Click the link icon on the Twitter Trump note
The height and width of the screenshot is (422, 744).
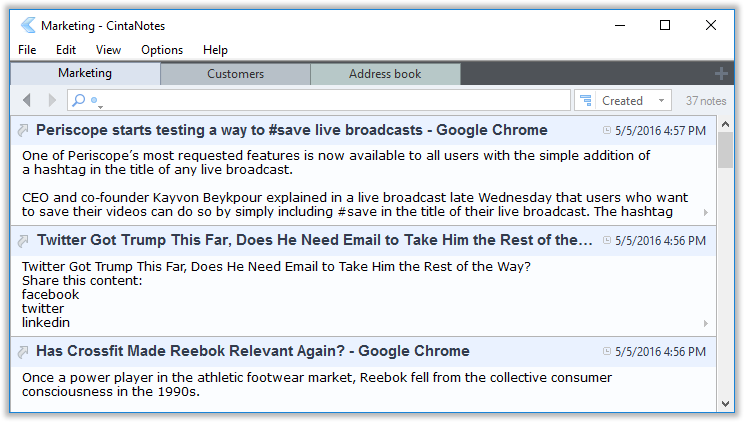coord(23,241)
